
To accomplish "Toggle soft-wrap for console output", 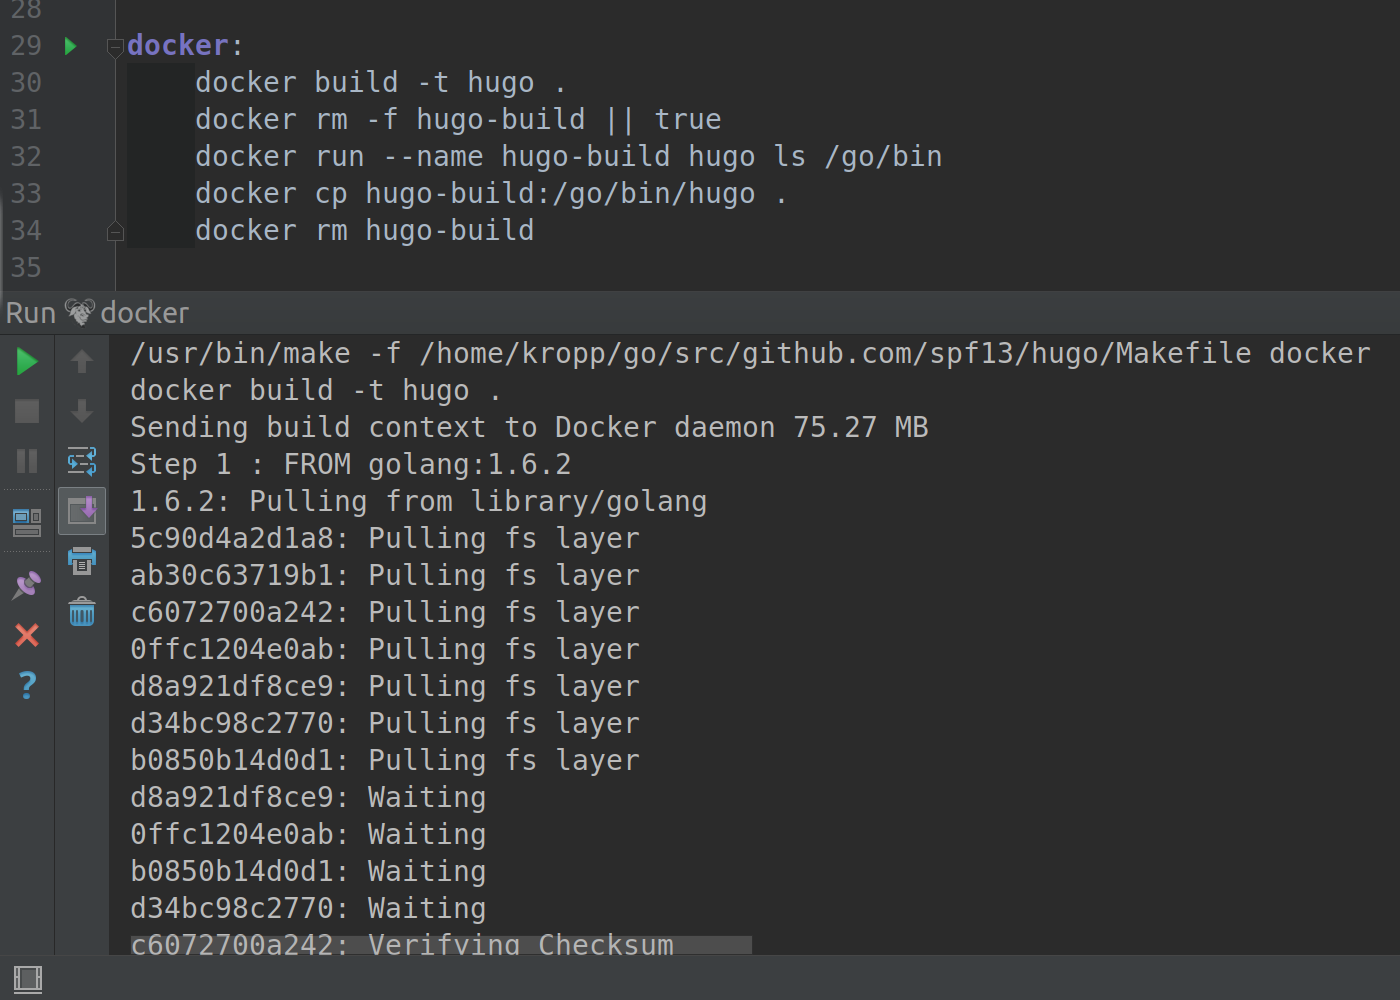I will [82, 461].
